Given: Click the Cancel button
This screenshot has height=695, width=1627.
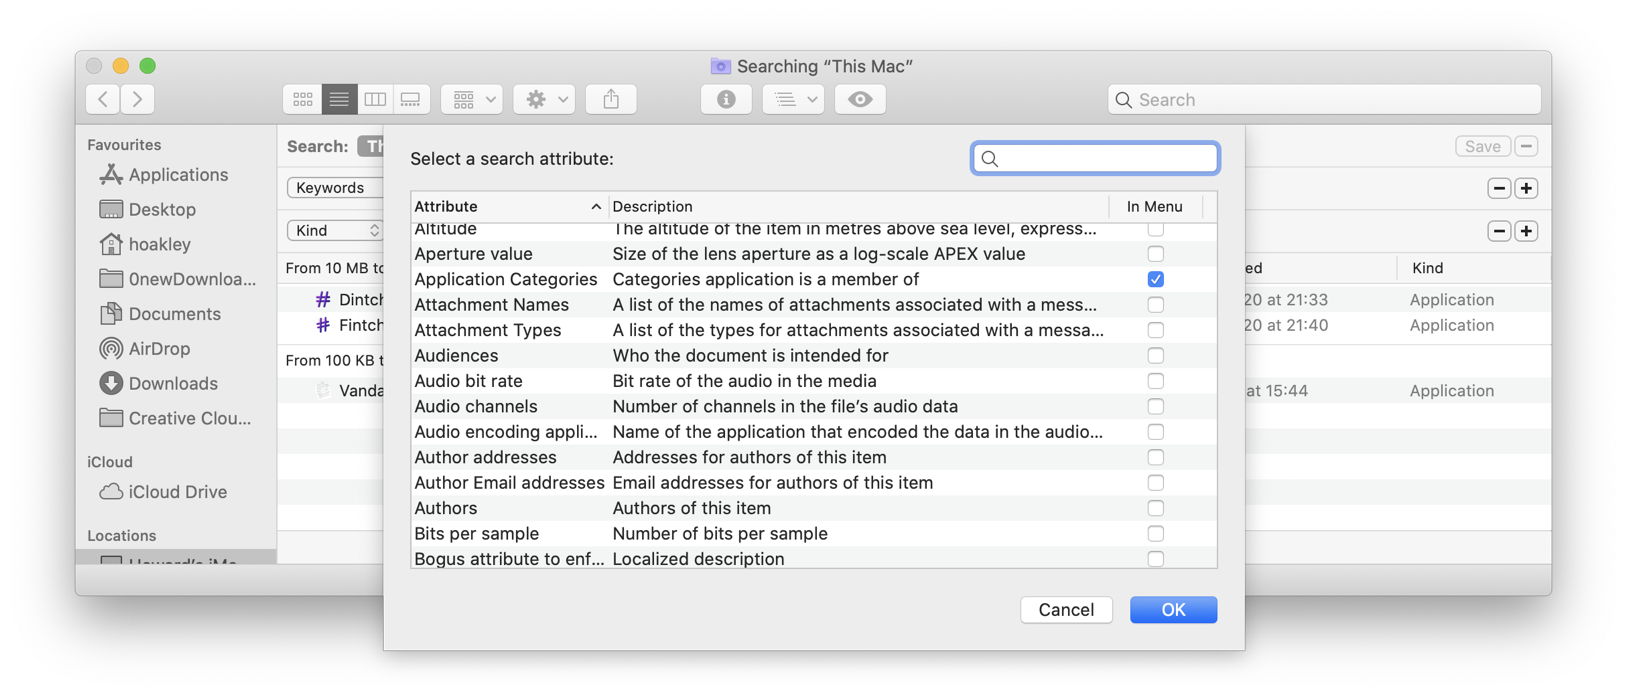Looking at the screenshot, I should pos(1065,610).
